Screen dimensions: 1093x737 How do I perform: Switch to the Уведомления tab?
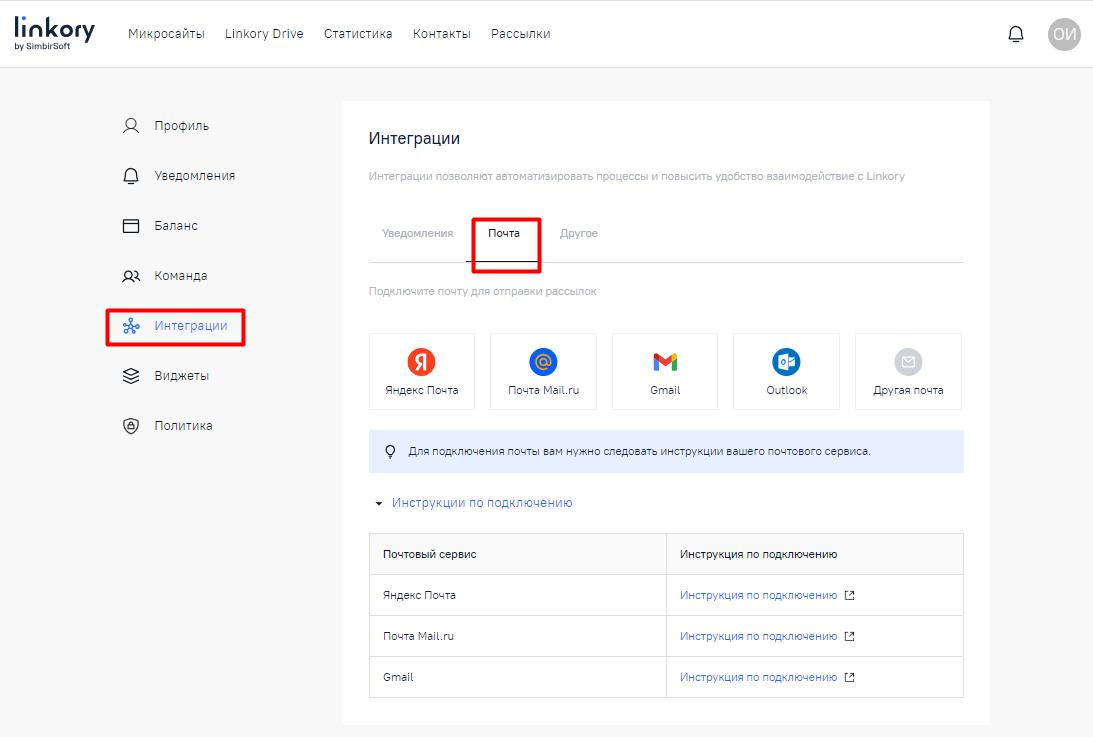pyautogui.click(x=417, y=233)
